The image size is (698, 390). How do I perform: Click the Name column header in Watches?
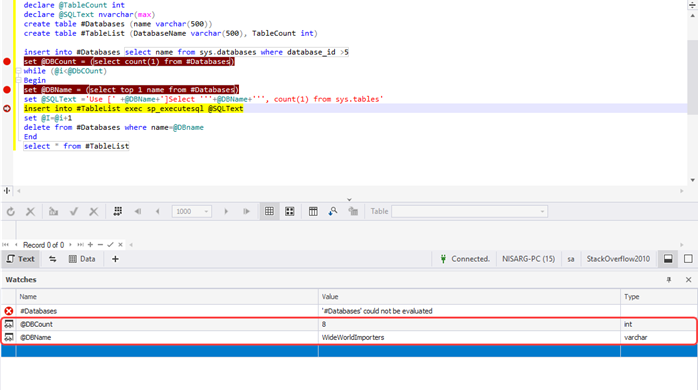tap(167, 297)
